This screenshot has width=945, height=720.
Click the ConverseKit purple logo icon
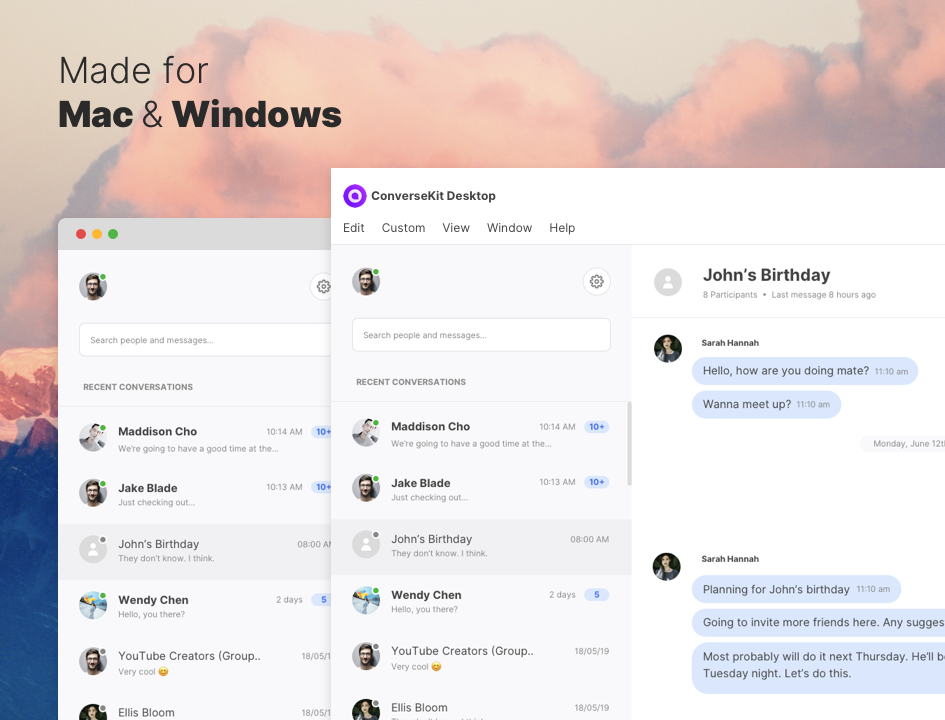coord(355,196)
